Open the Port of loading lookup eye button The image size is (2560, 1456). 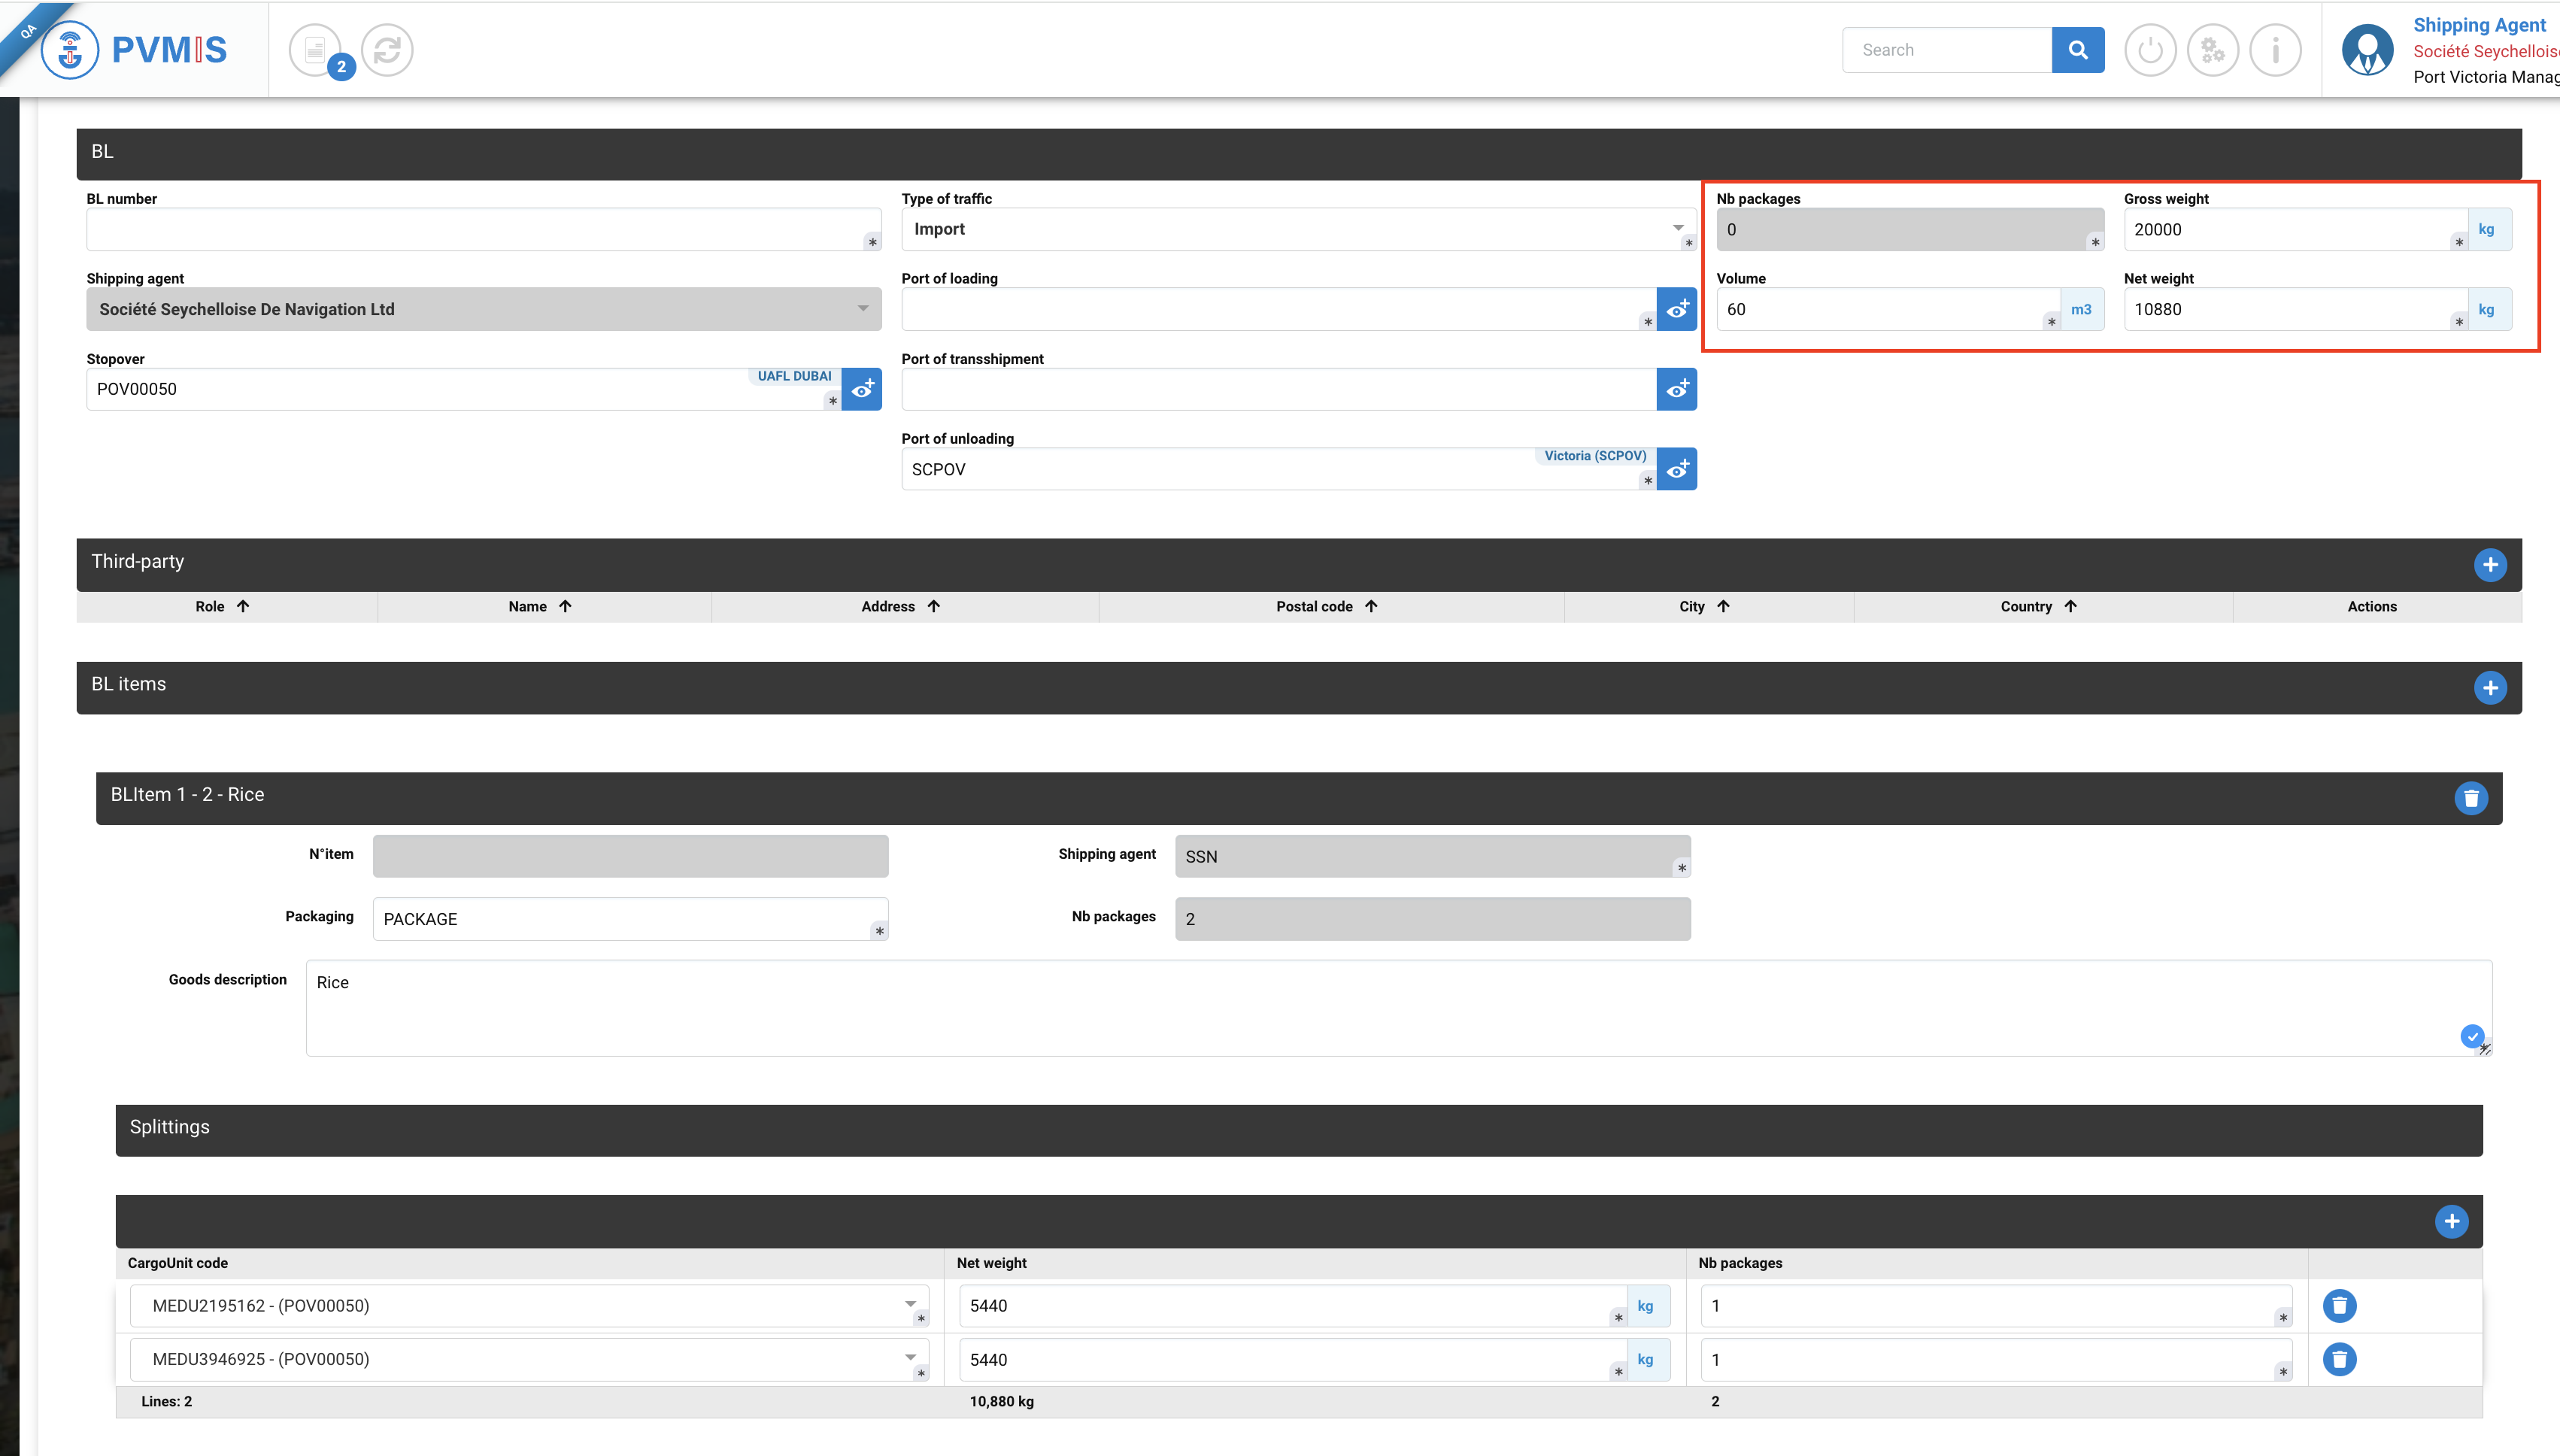[1677, 309]
